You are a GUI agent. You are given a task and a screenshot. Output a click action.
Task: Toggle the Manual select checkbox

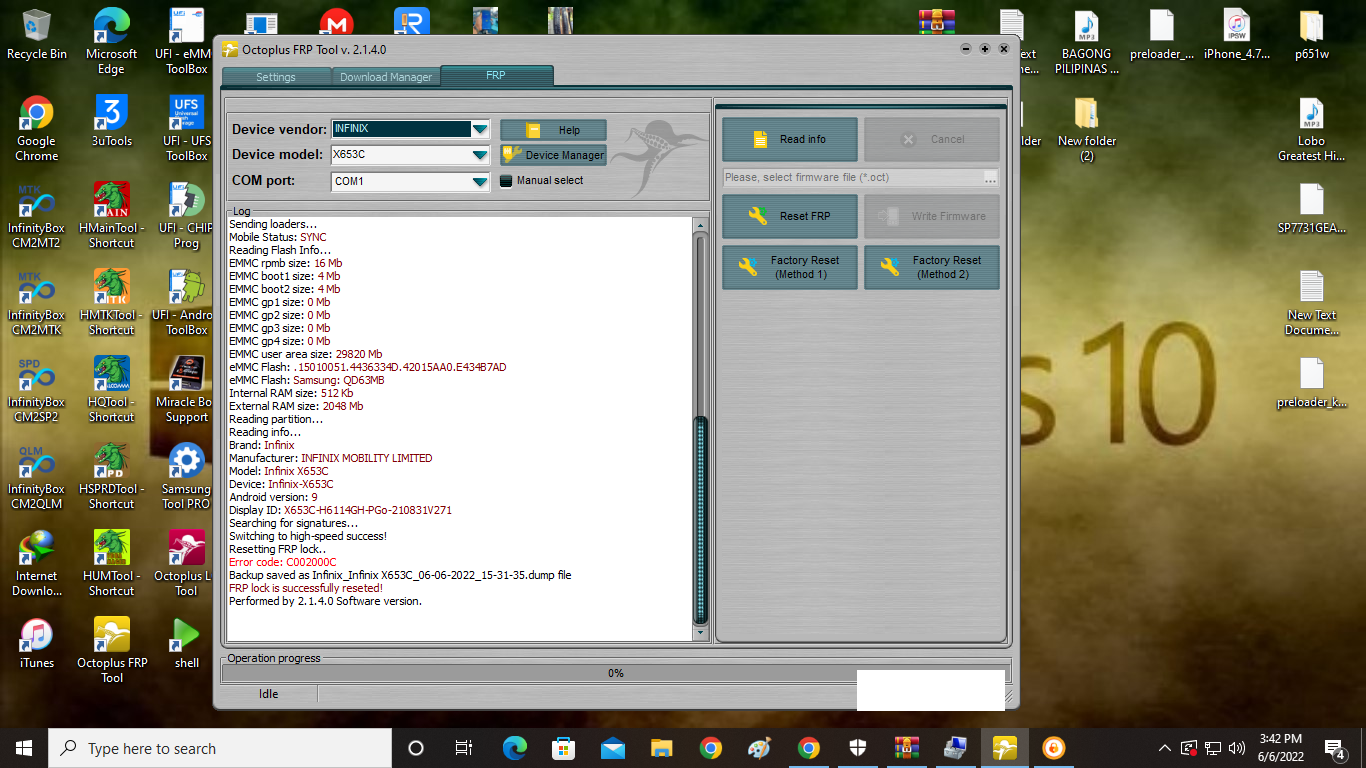click(506, 181)
